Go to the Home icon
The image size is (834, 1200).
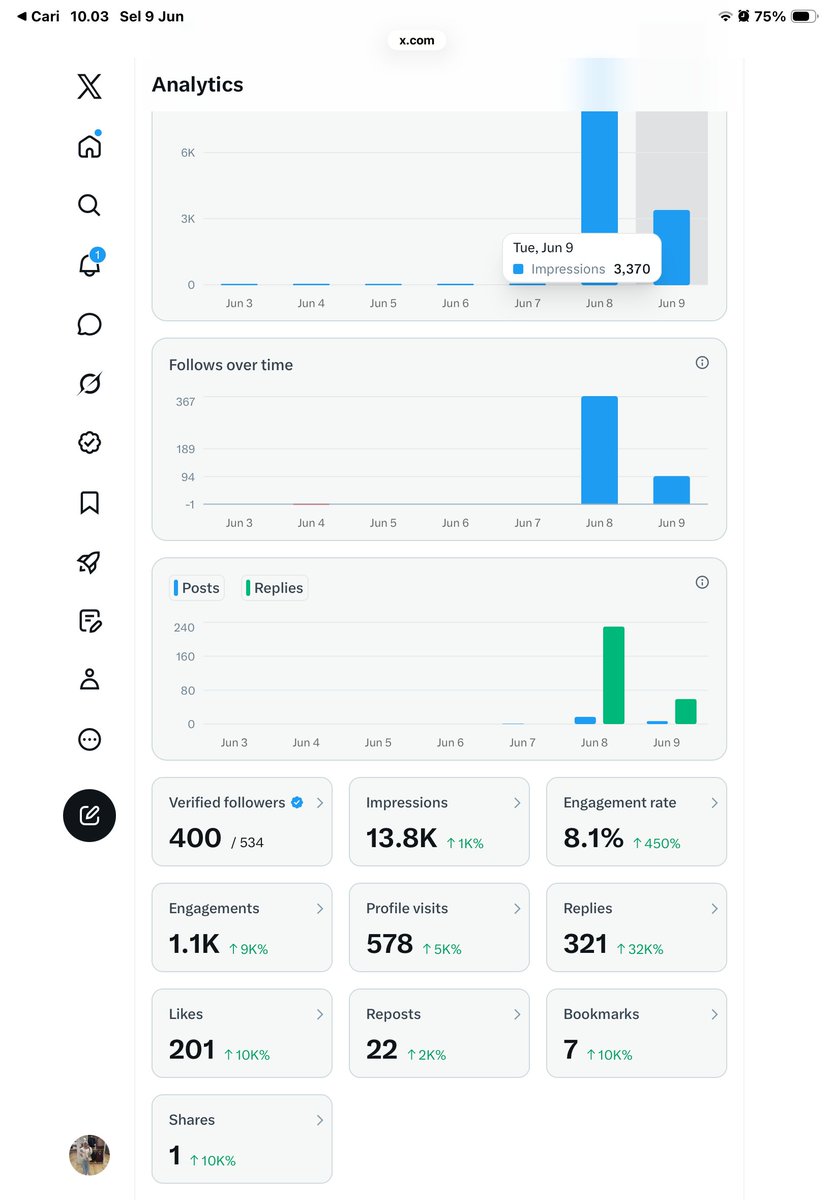coord(89,145)
